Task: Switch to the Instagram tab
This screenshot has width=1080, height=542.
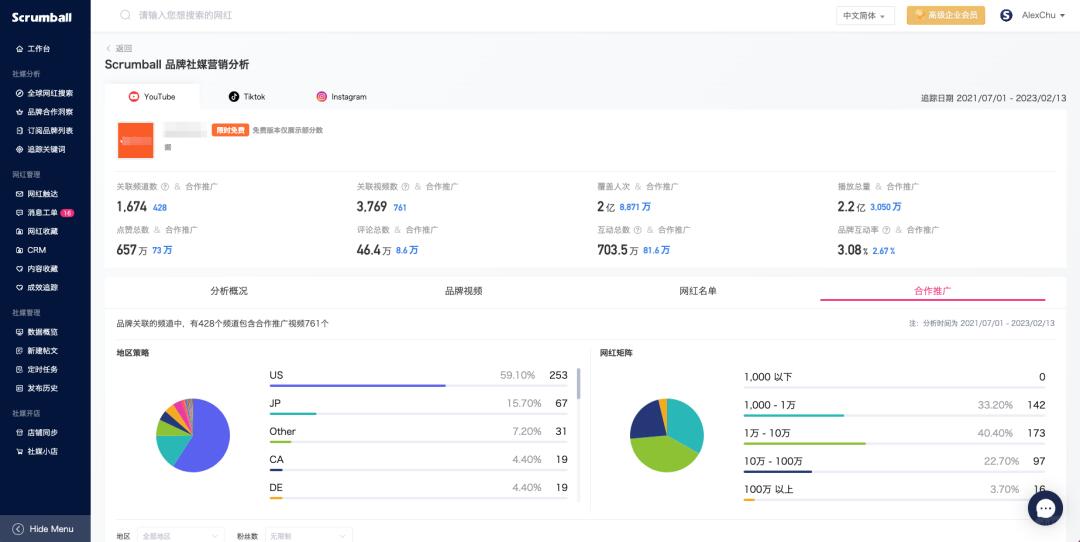Action: tap(342, 97)
